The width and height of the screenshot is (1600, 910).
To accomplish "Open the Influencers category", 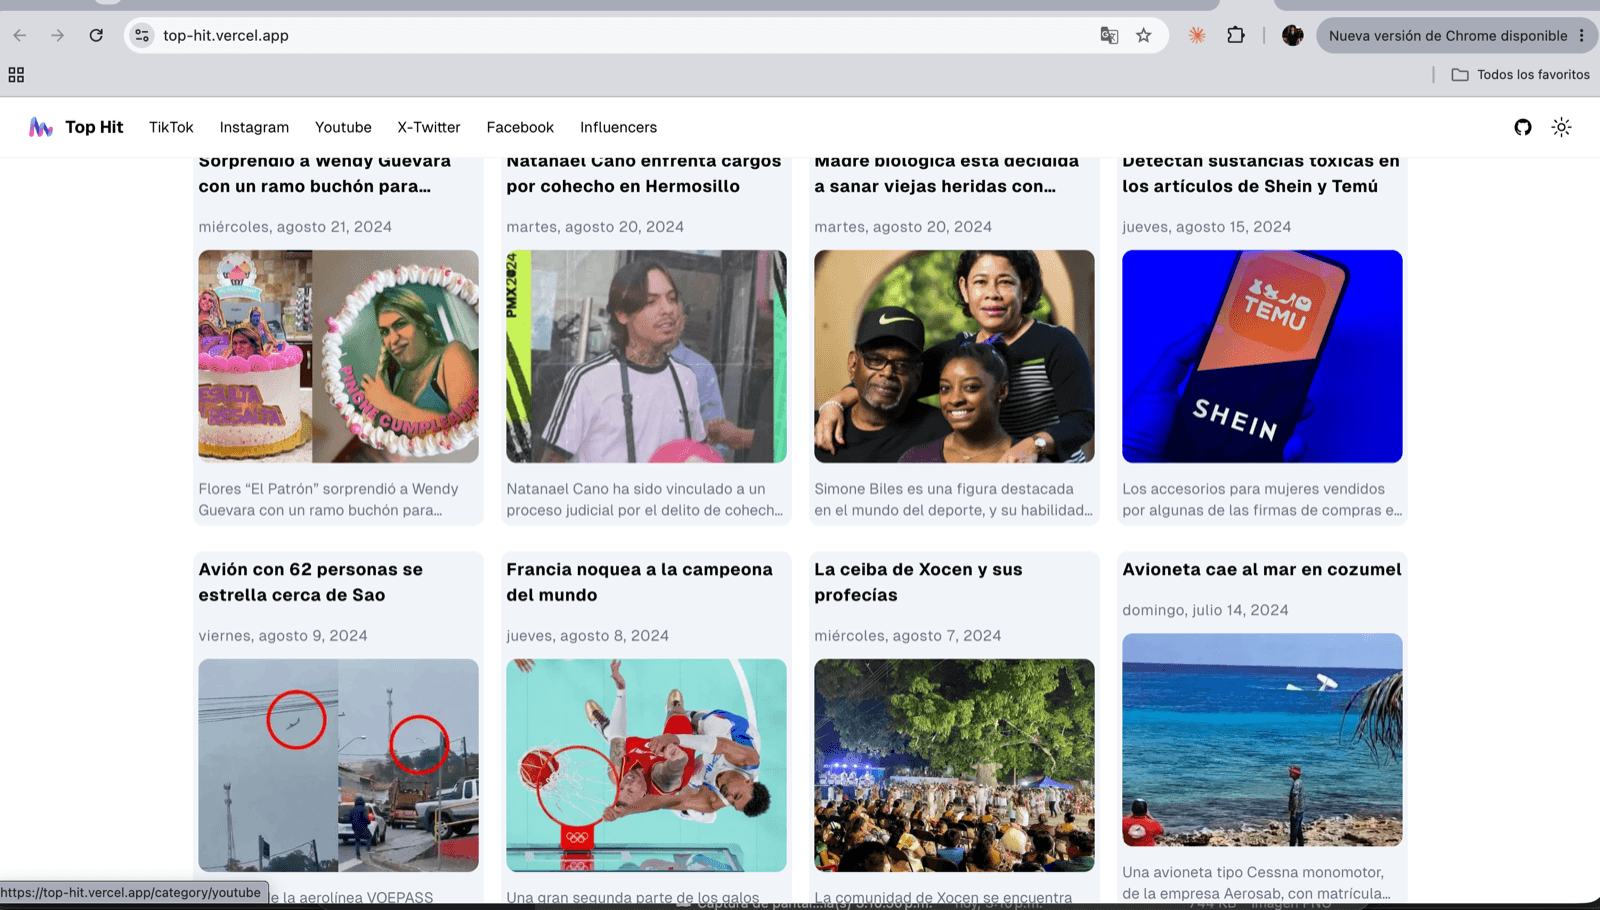I will point(618,127).
